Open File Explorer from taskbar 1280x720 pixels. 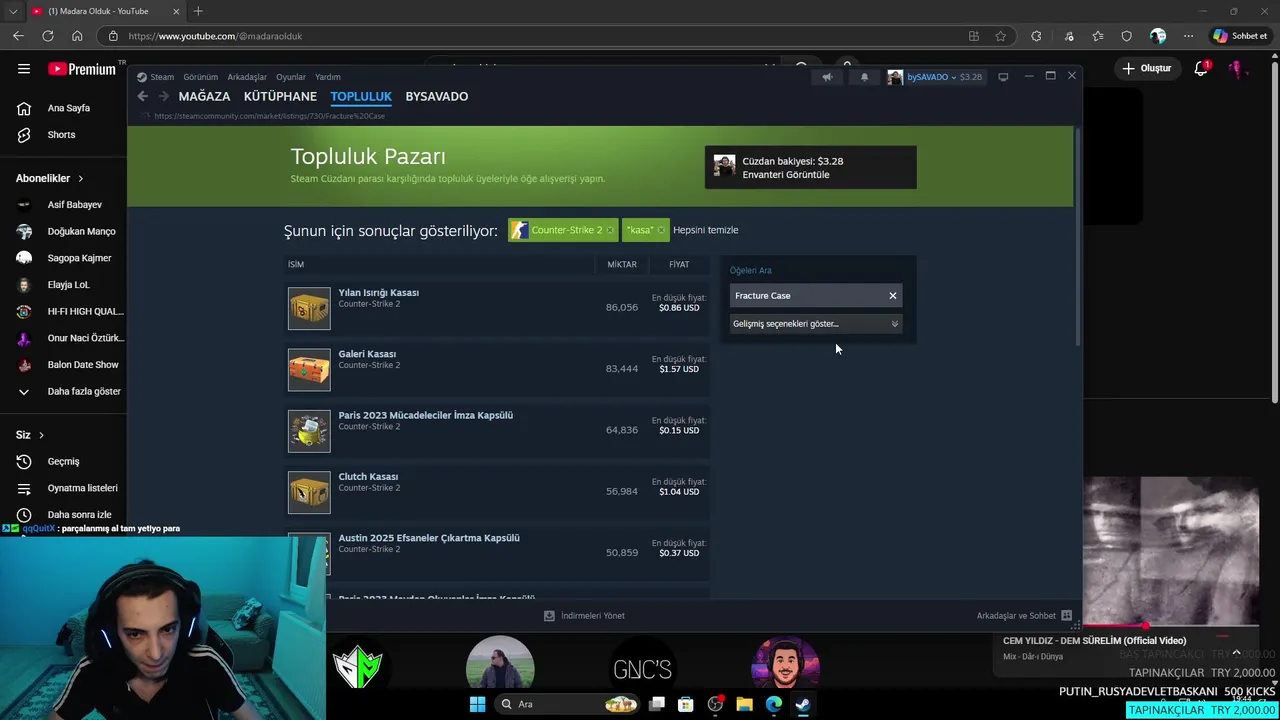pyautogui.click(x=745, y=704)
